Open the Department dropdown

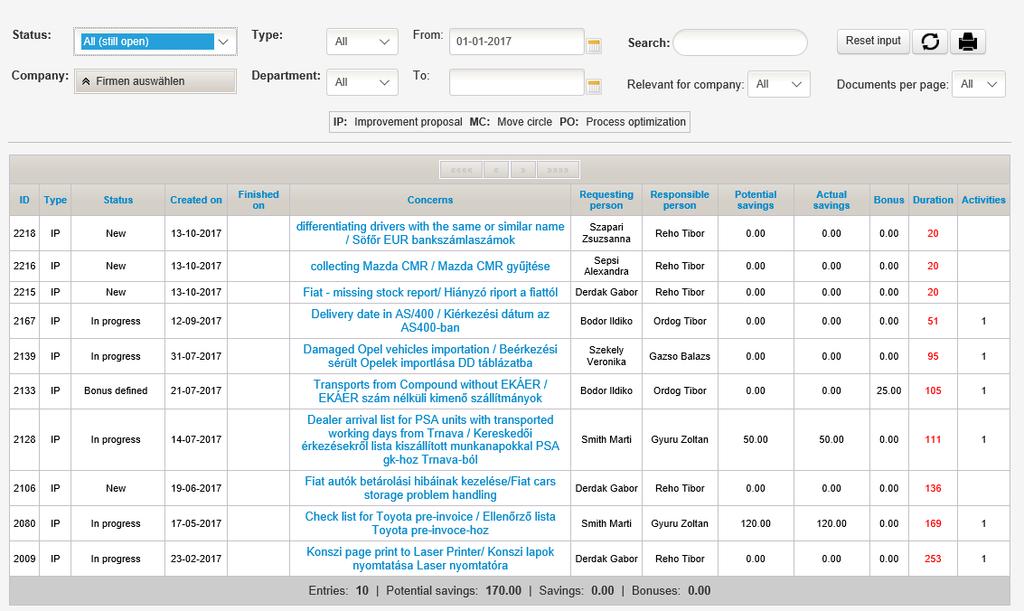pyautogui.click(x=362, y=82)
